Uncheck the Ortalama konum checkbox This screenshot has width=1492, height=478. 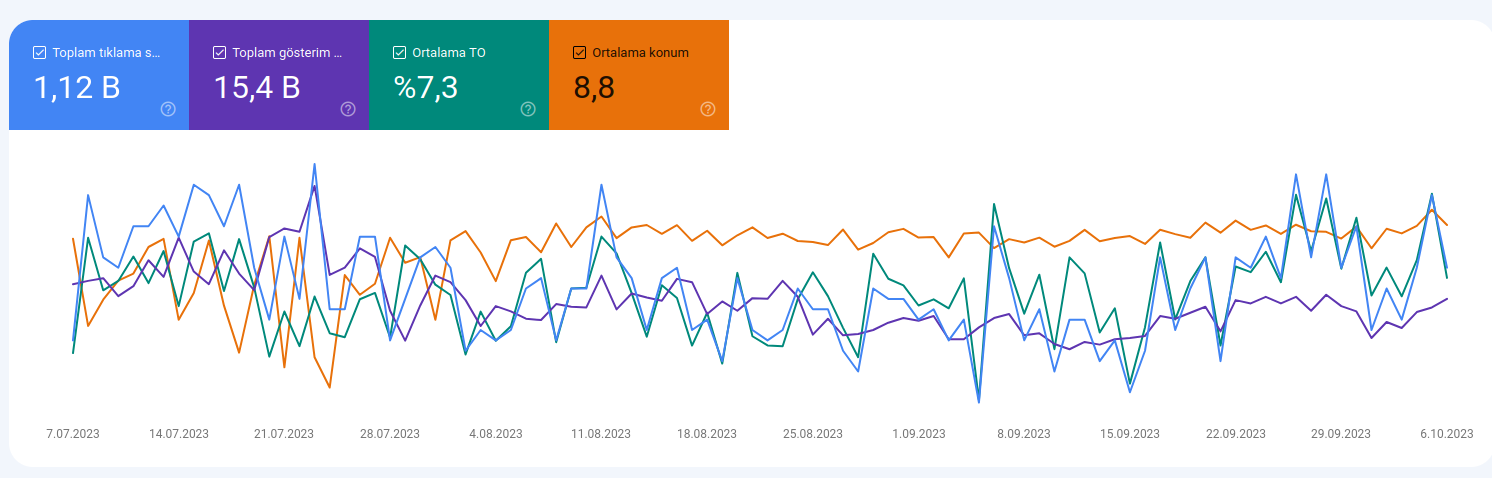[x=580, y=53]
